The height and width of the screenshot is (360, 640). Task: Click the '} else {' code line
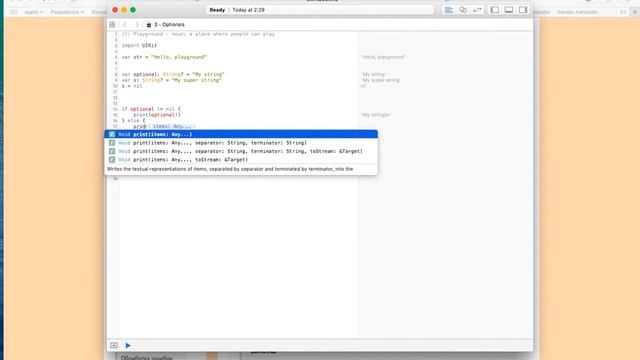click(133, 120)
